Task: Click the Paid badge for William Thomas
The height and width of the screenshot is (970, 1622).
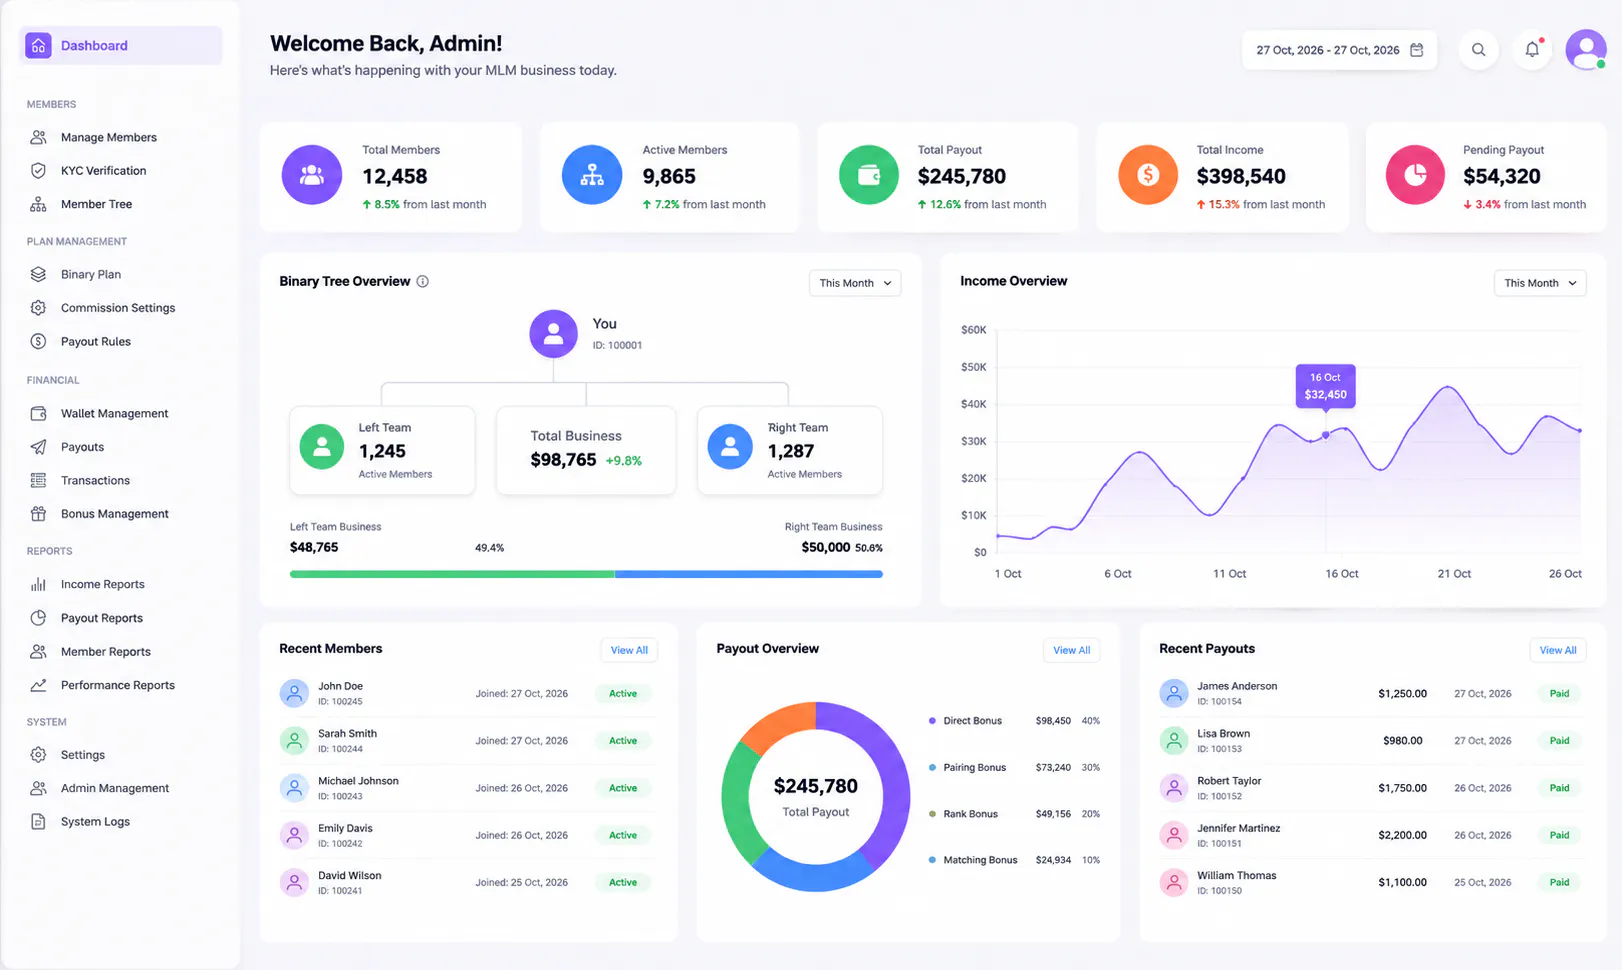Action: (x=1559, y=882)
